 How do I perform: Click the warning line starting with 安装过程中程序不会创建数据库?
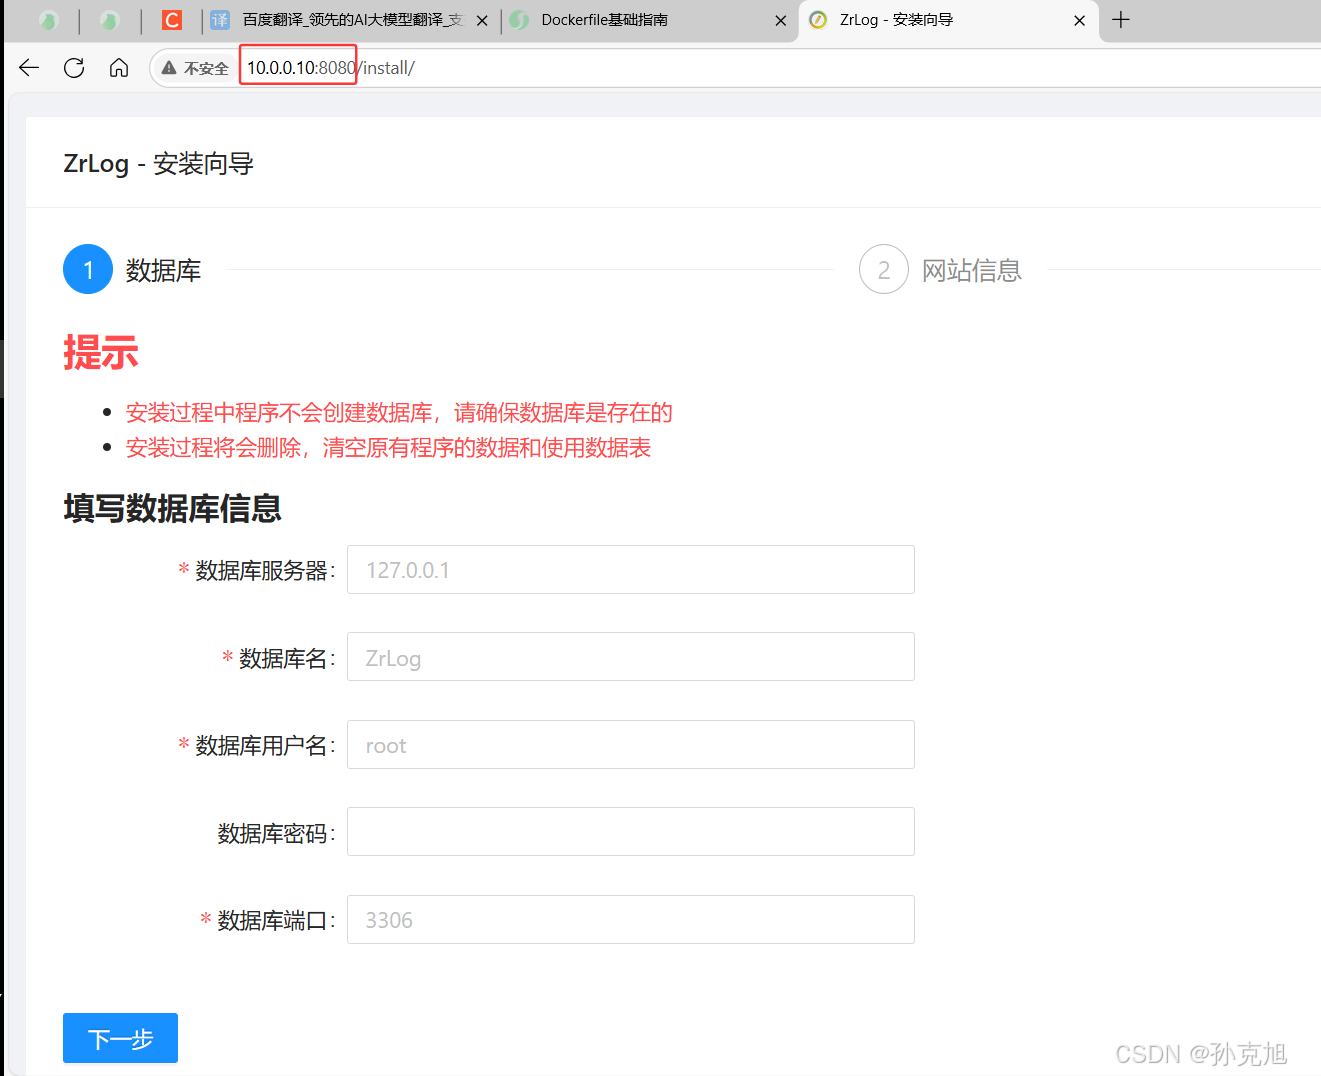[x=399, y=413]
